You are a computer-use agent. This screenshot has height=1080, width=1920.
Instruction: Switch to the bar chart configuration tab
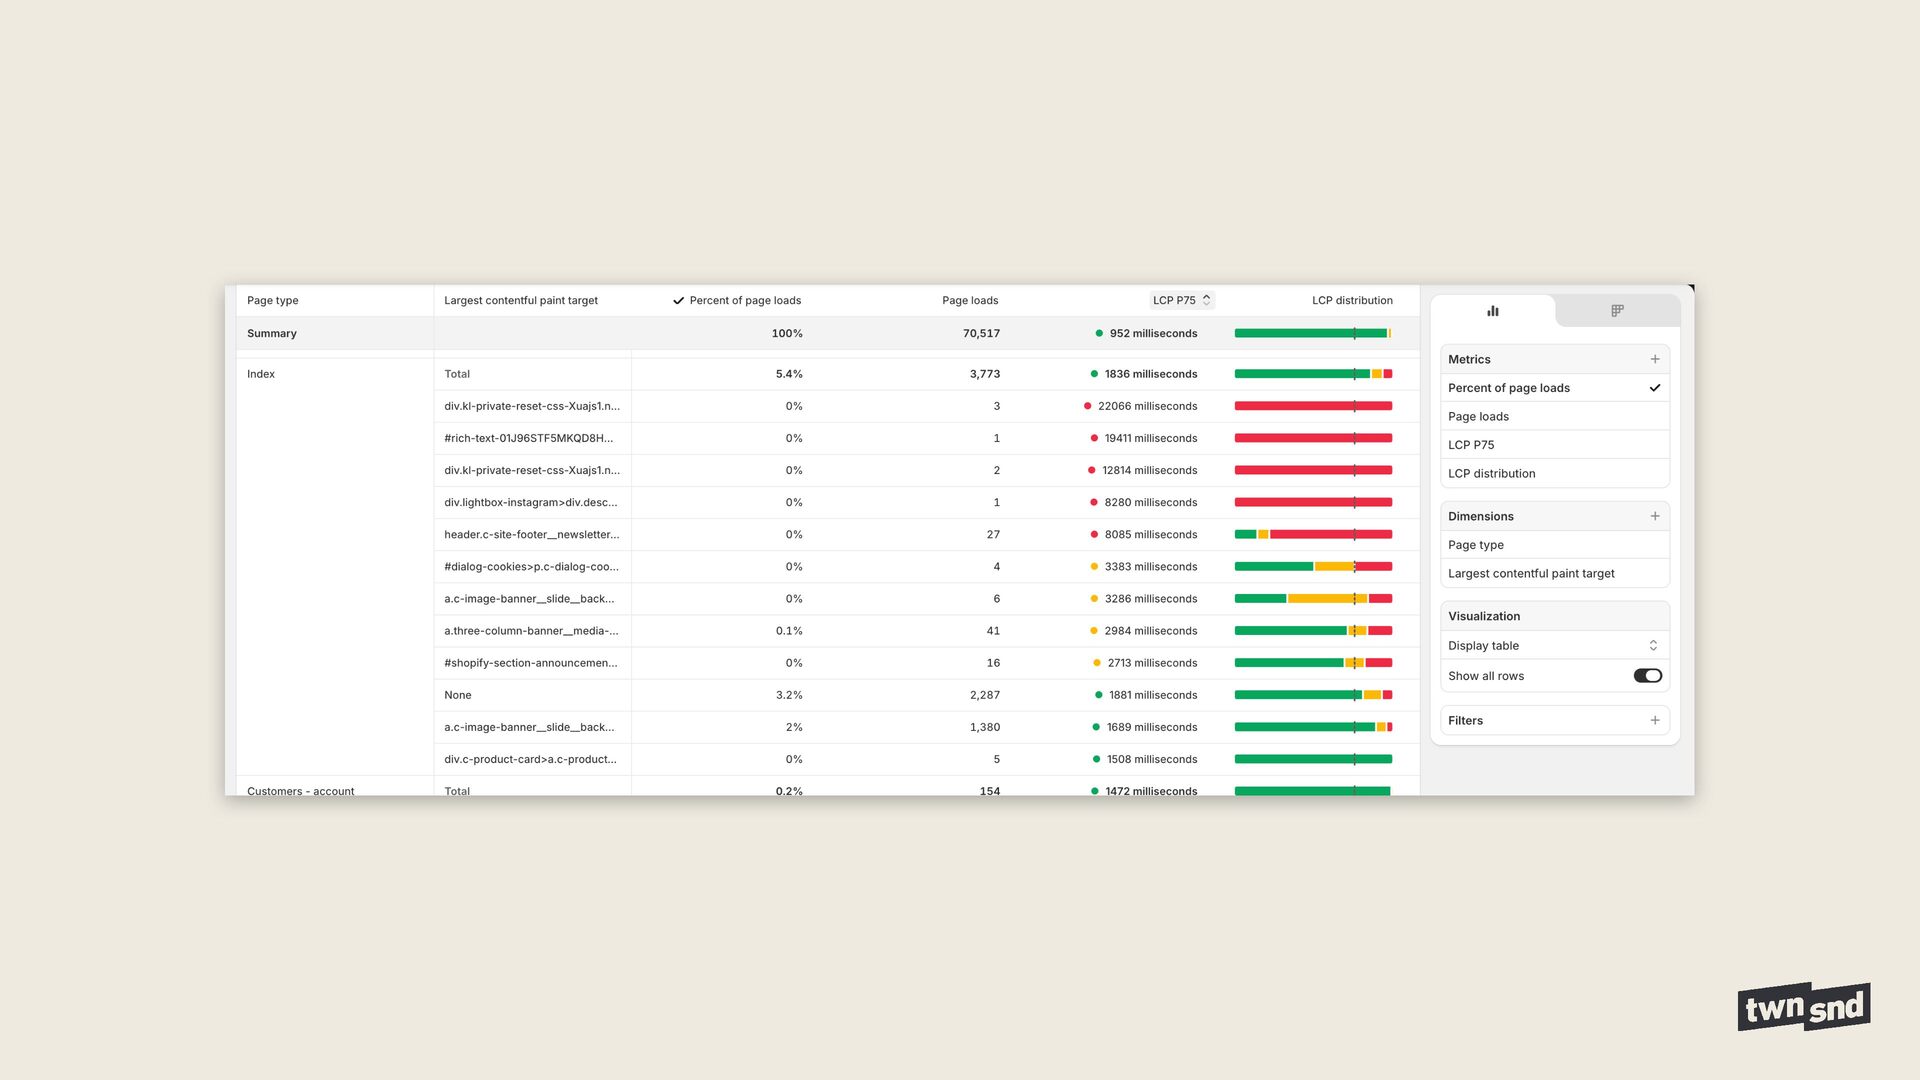[1492, 311]
